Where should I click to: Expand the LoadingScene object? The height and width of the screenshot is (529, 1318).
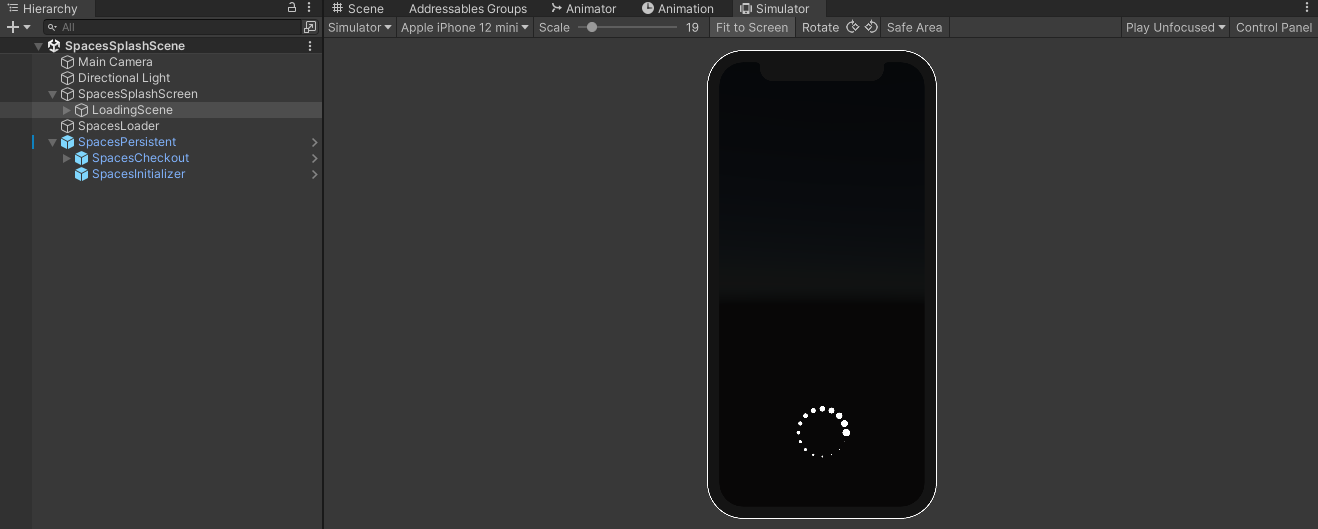(67, 110)
